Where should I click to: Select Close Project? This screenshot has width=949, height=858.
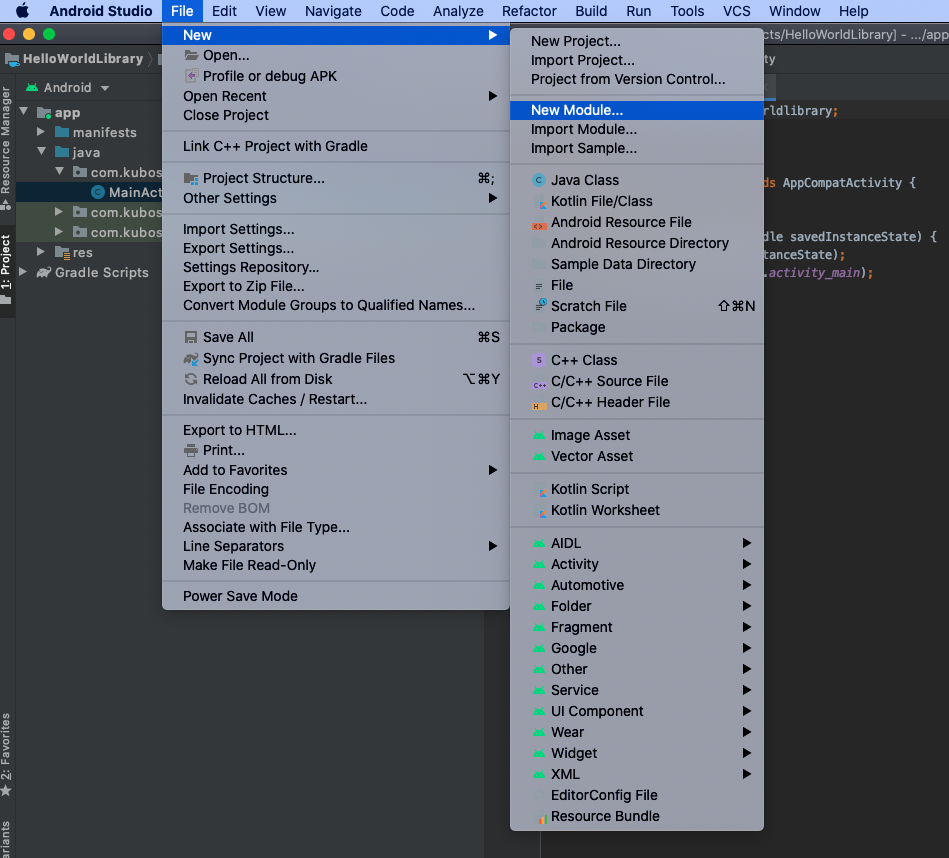coord(336,115)
